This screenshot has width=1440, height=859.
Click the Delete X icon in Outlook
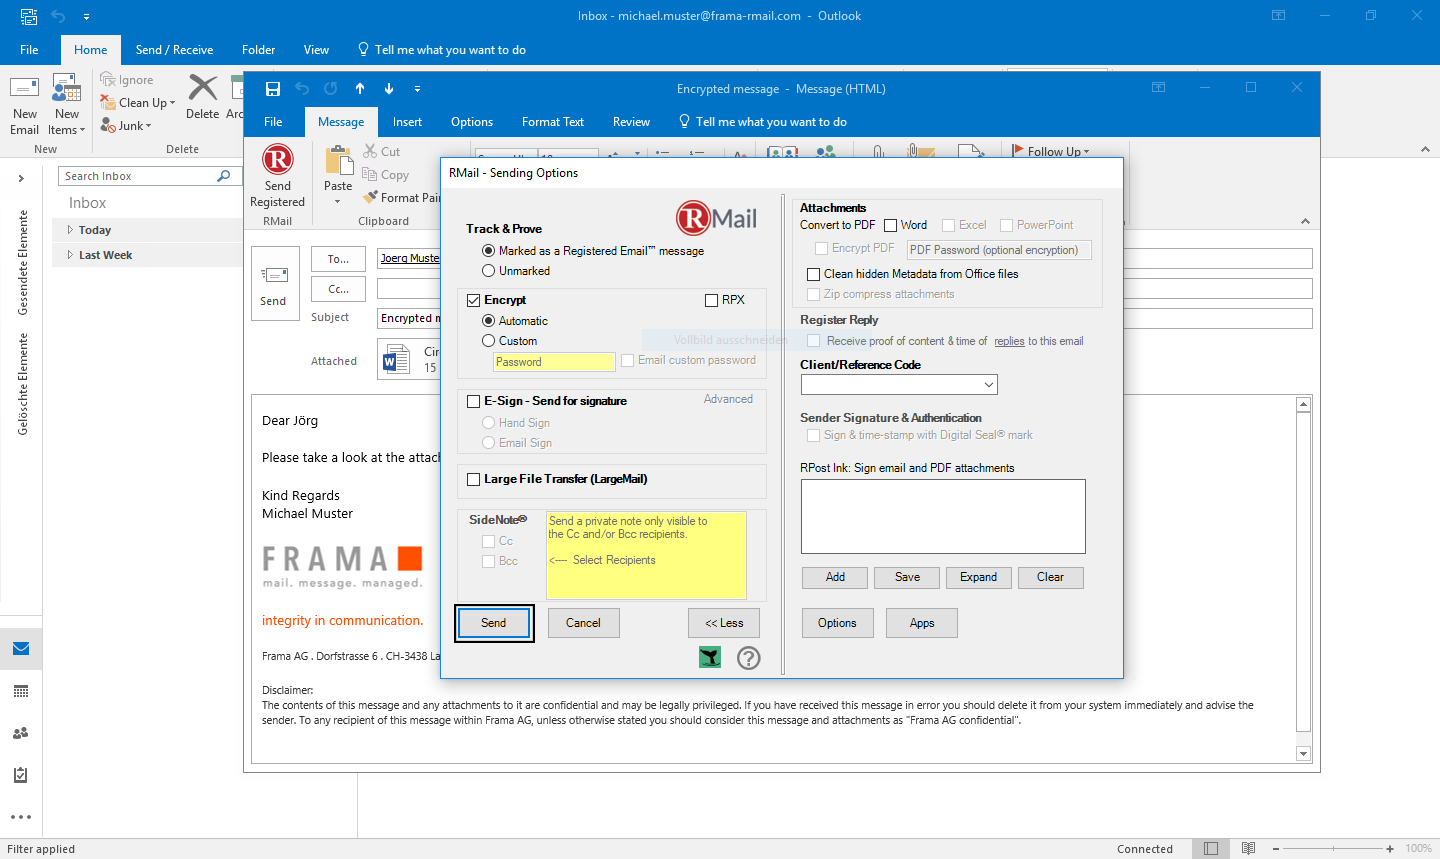203,88
